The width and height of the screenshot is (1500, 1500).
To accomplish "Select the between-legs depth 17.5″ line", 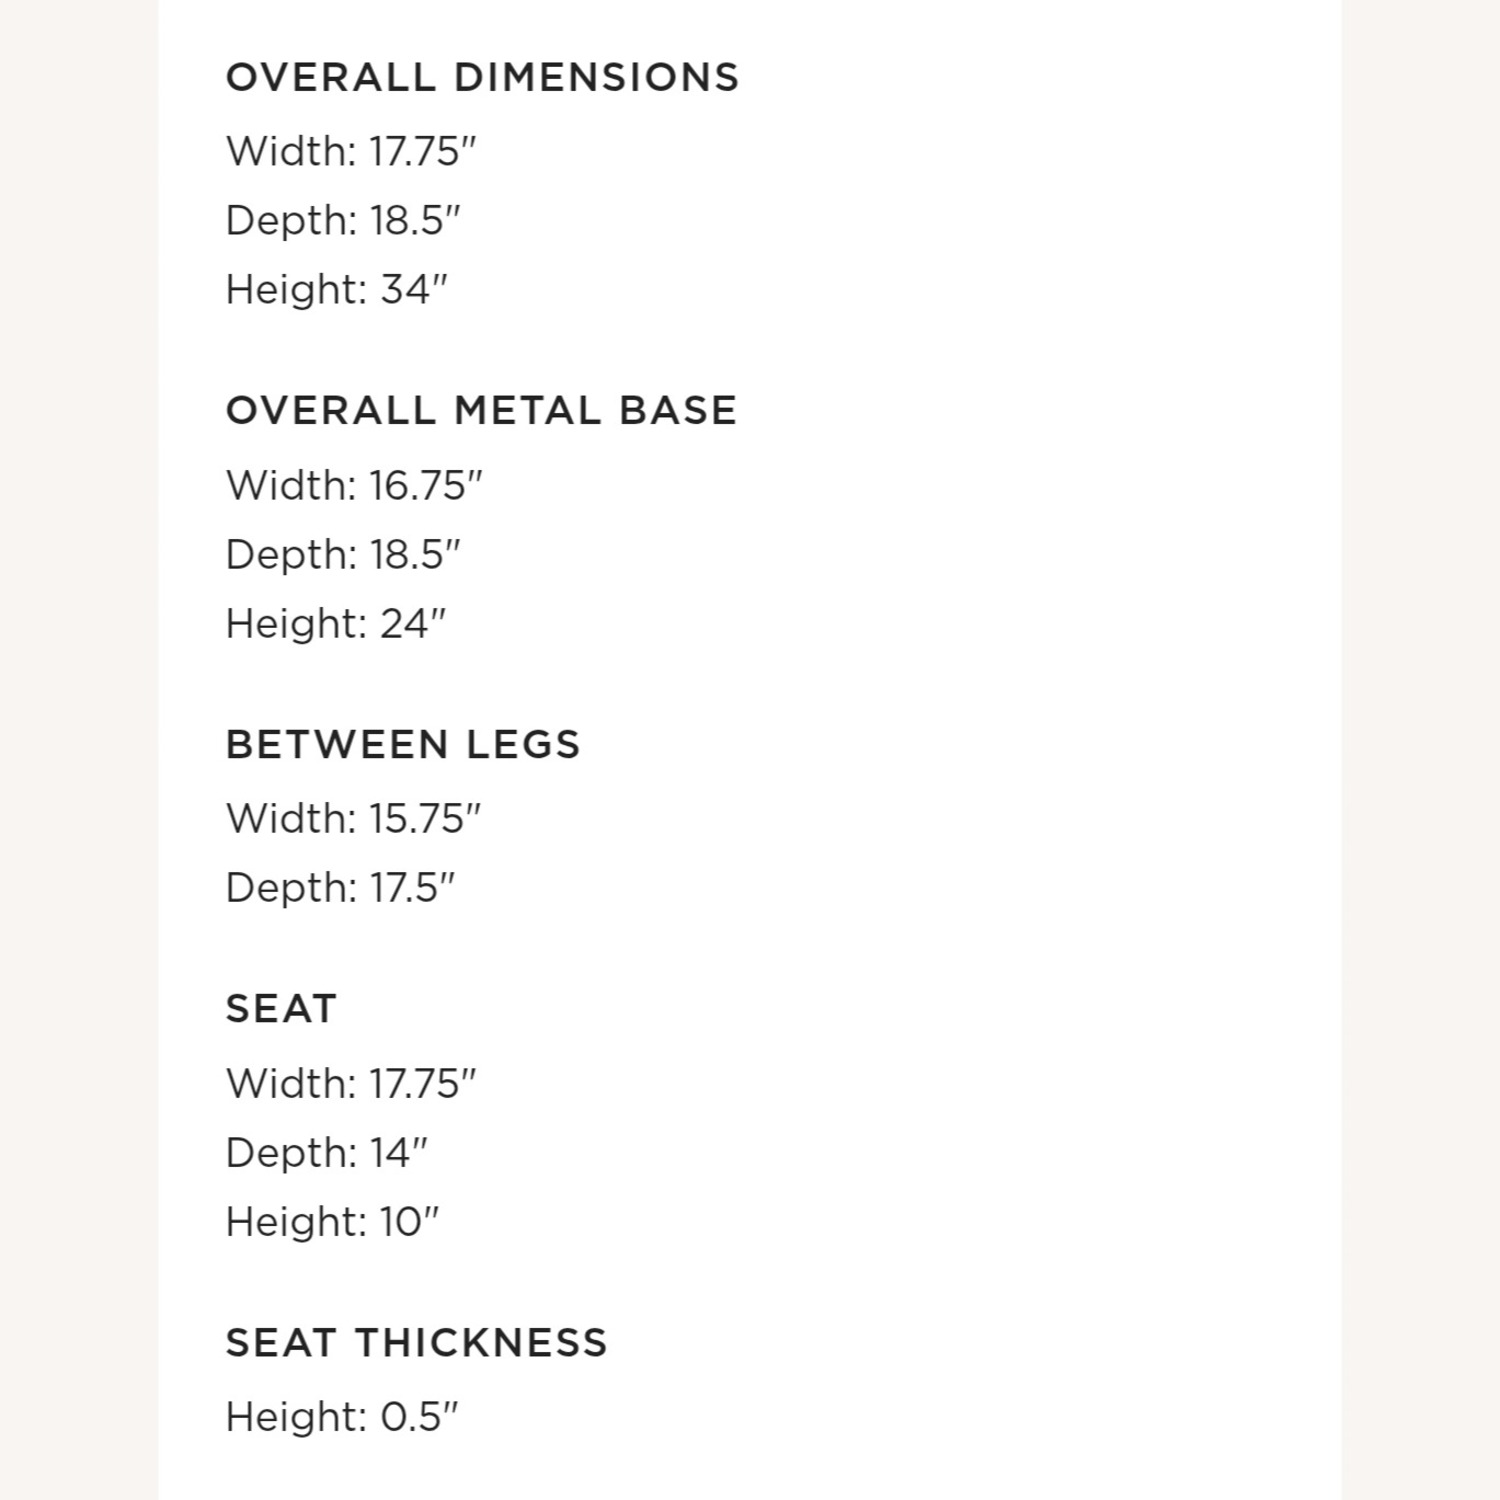I will [340, 888].
